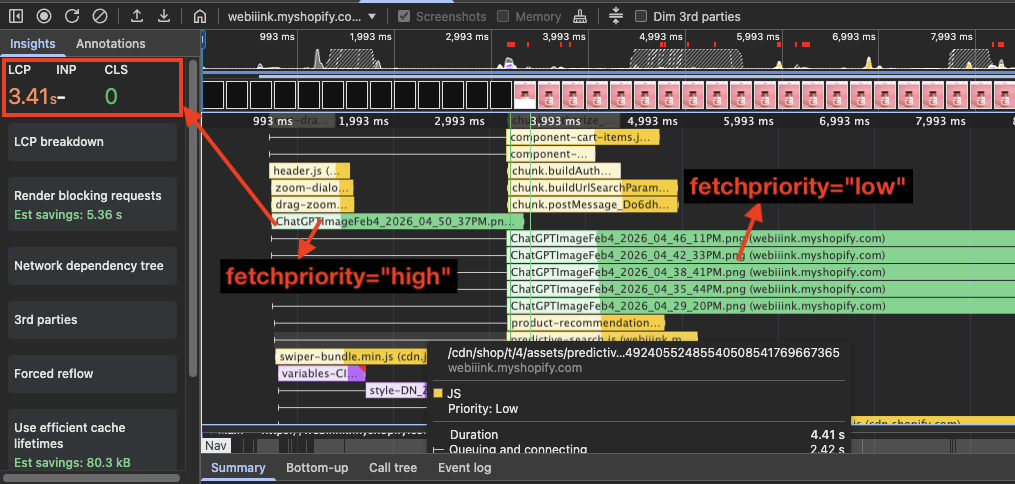1015x484 pixels.
Task: Click the reload and record icon
Action: (x=72, y=17)
